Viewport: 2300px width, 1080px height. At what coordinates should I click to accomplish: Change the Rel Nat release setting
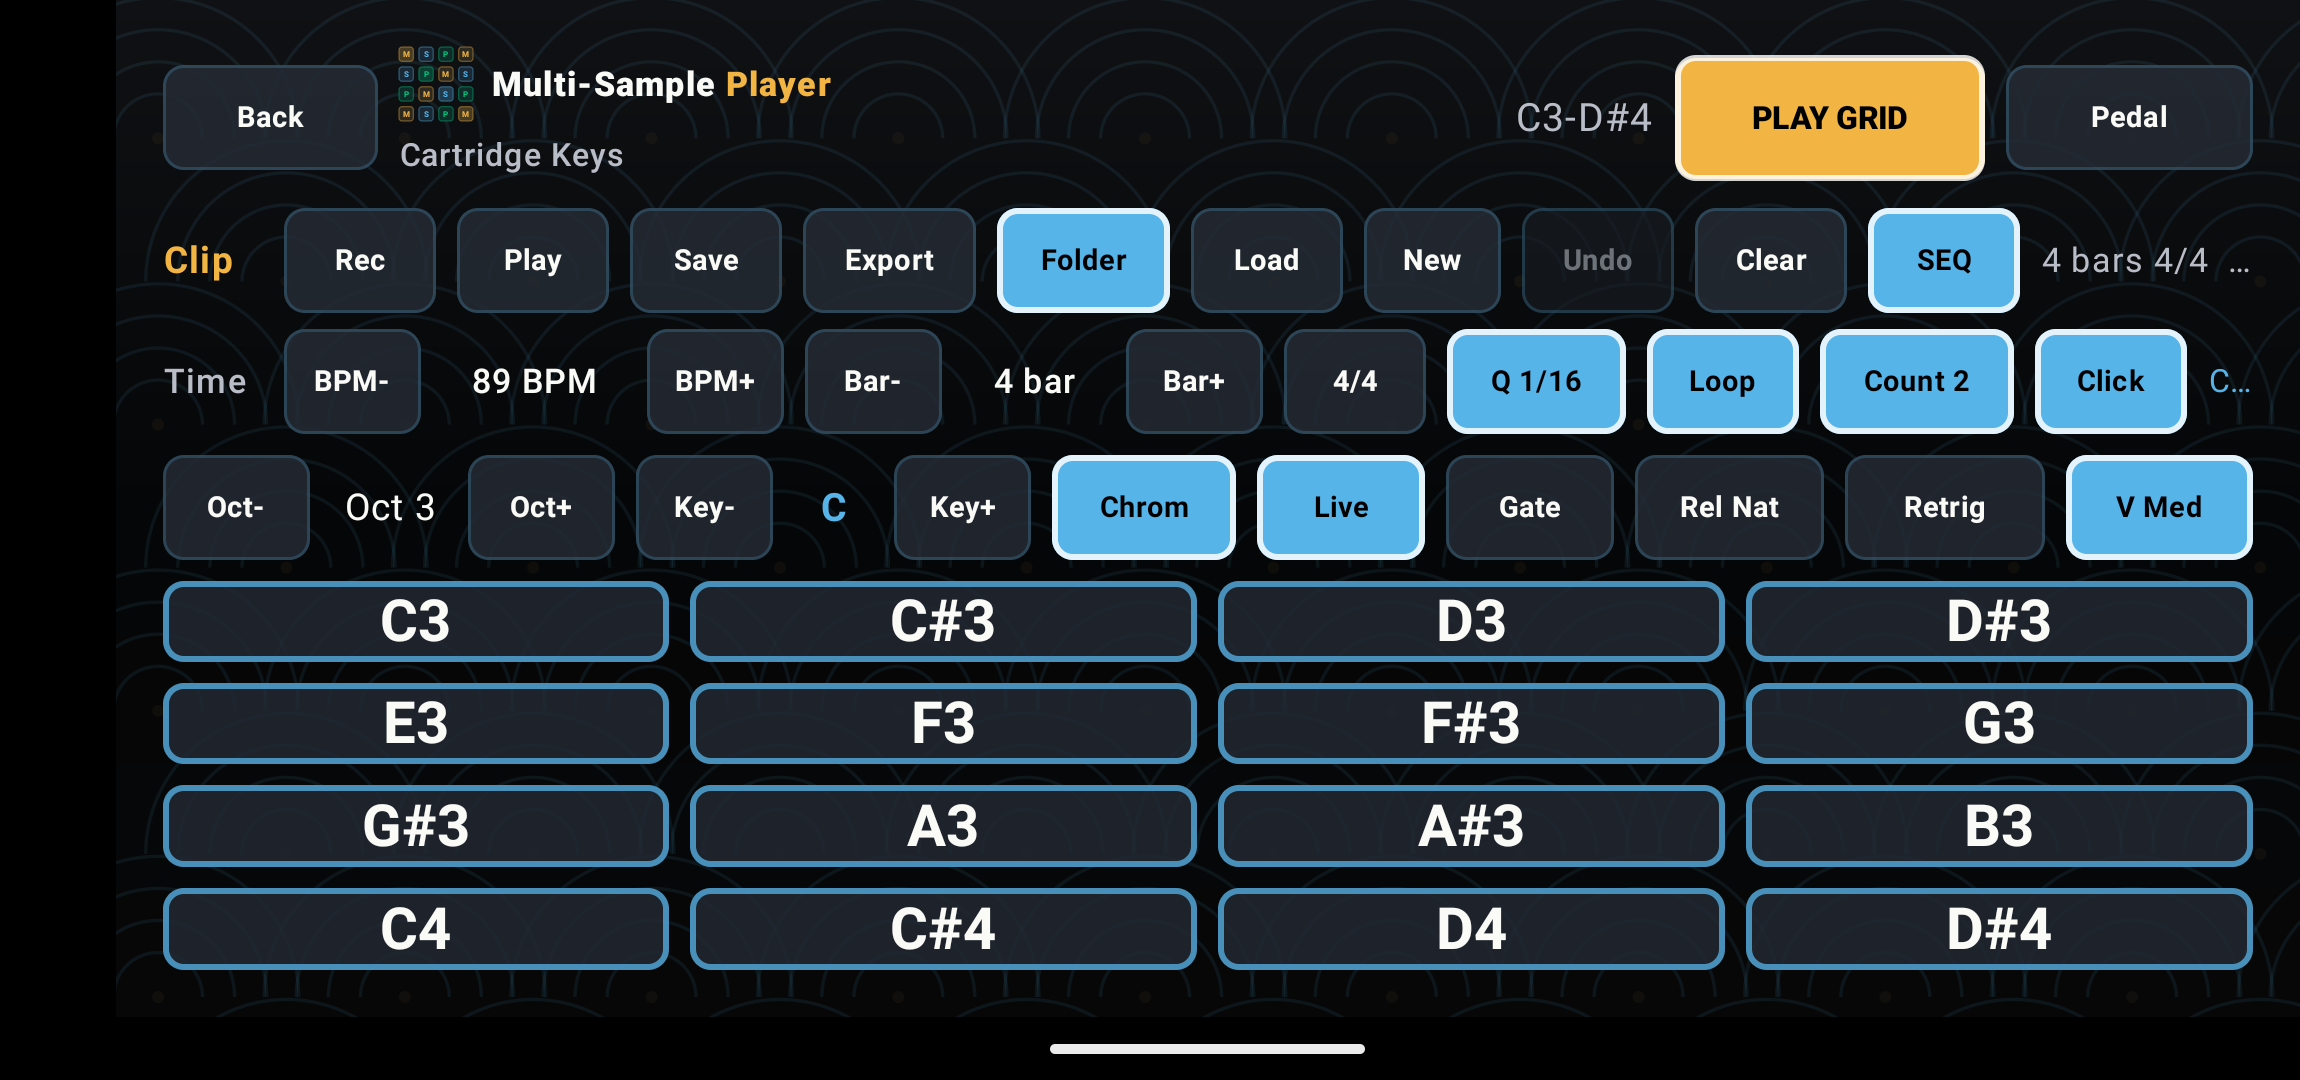point(1729,507)
